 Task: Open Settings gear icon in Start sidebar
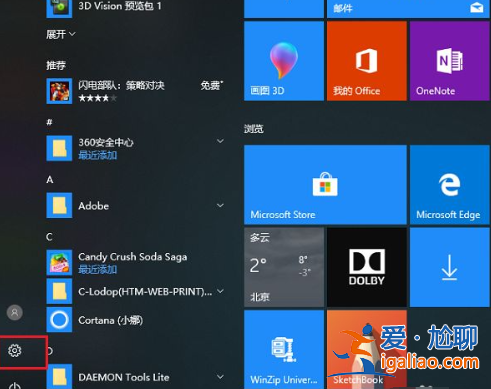click(x=15, y=351)
